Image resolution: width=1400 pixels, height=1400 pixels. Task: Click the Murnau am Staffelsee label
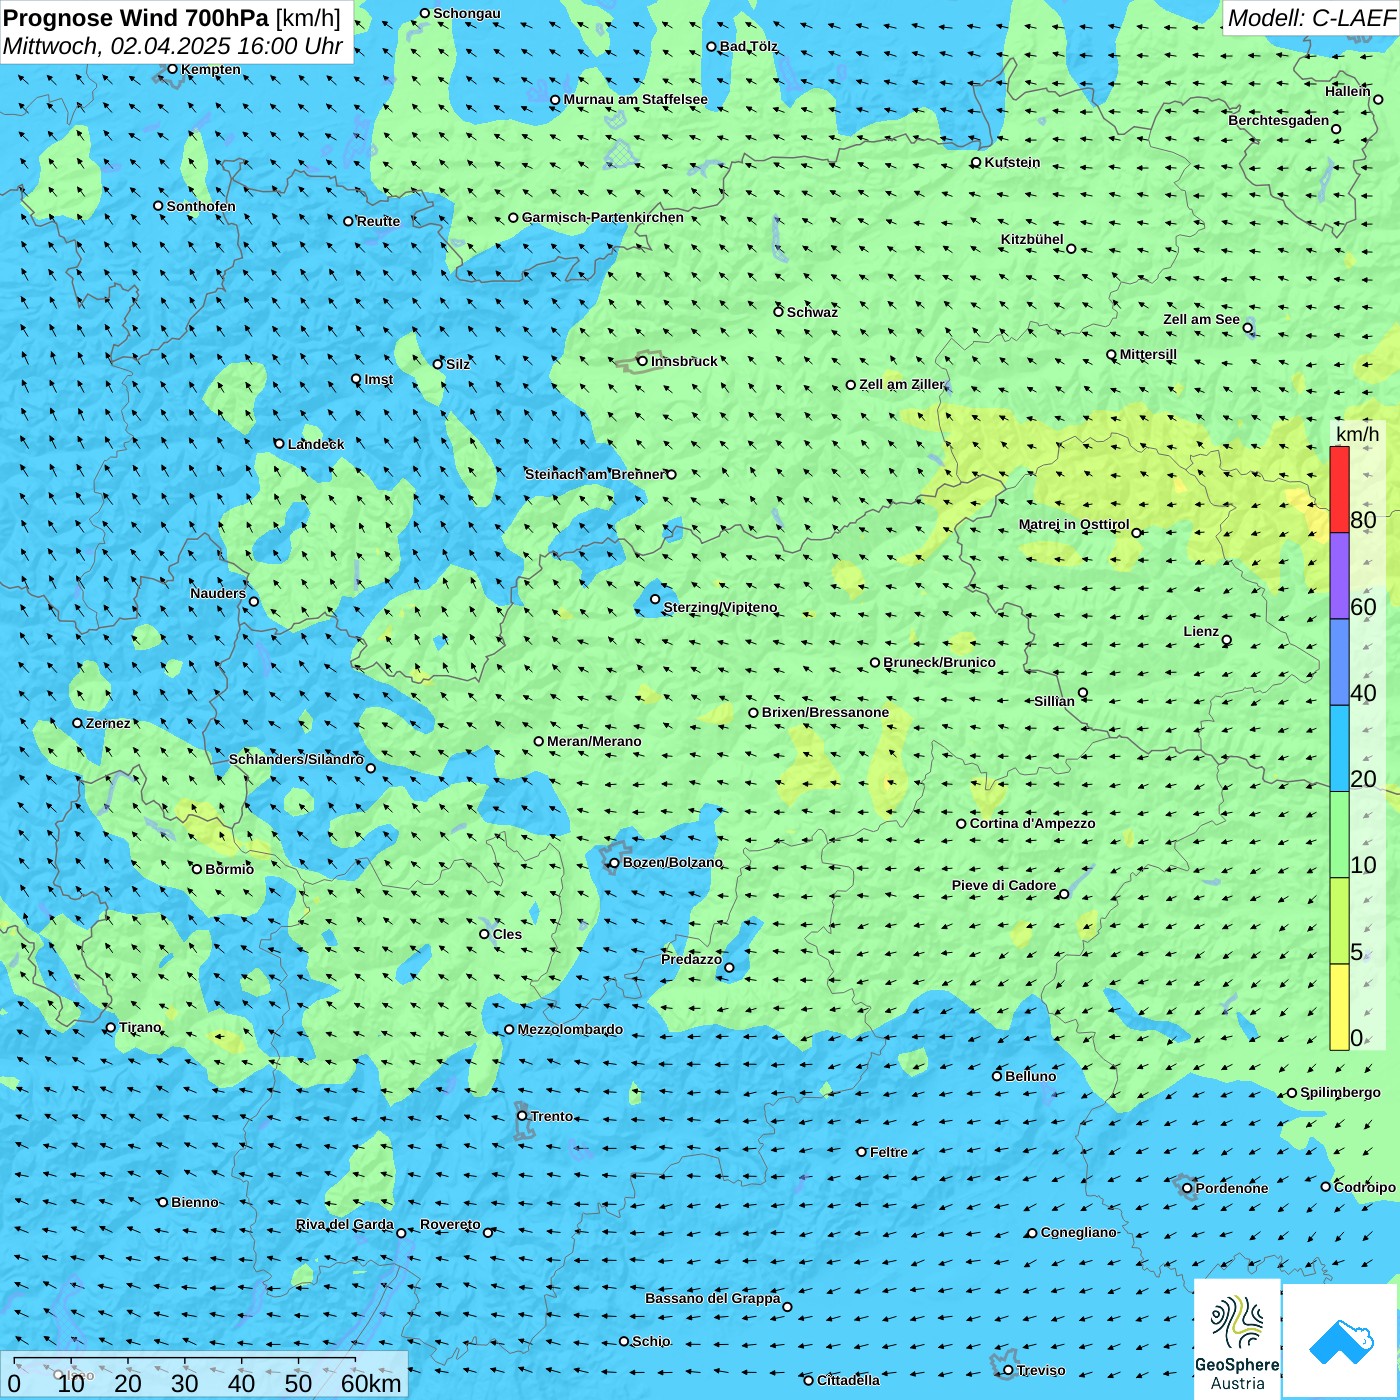point(635,99)
